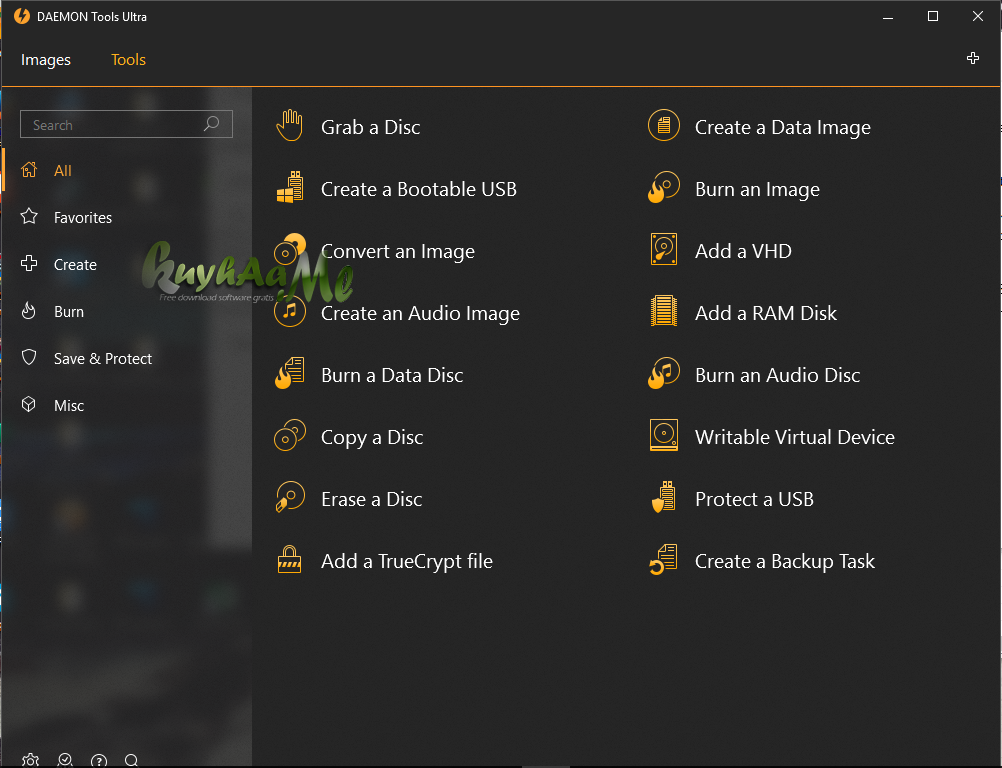Open settings via the gear icon
The width and height of the screenshot is (1002, 768).
click(30, 760)
